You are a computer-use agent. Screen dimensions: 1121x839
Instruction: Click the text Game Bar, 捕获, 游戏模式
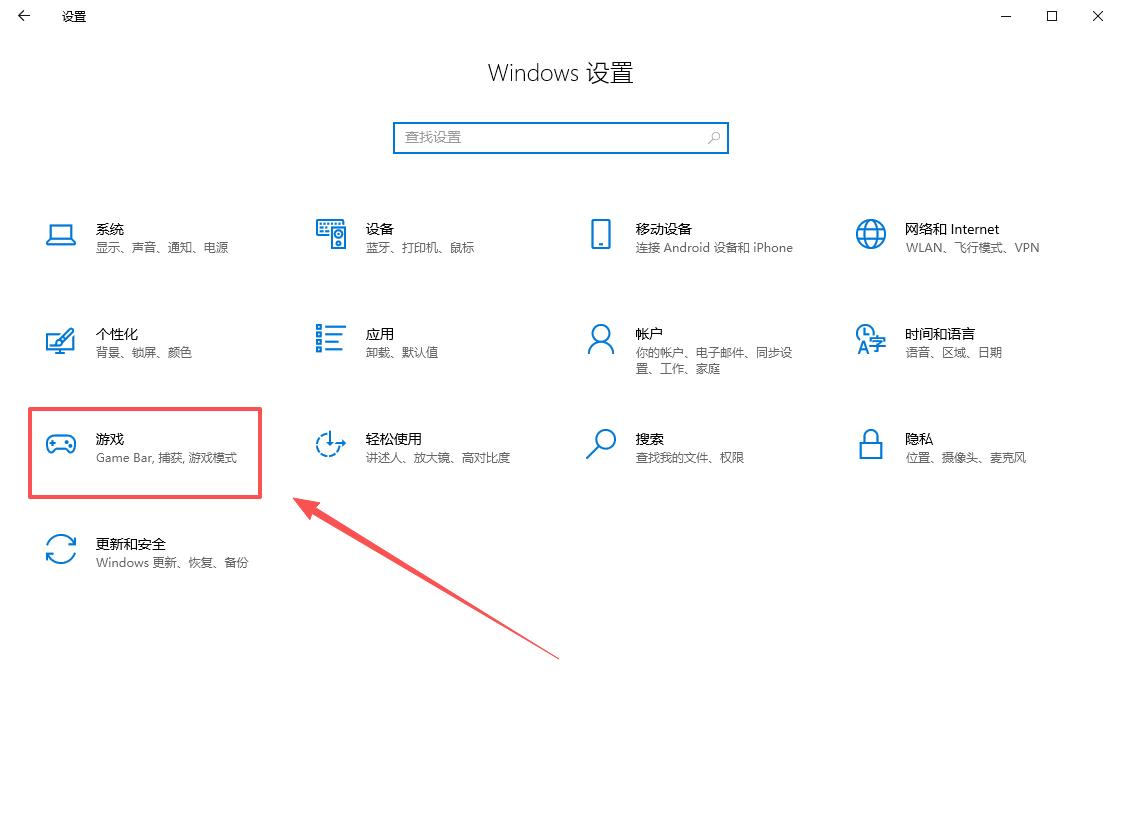166,458
